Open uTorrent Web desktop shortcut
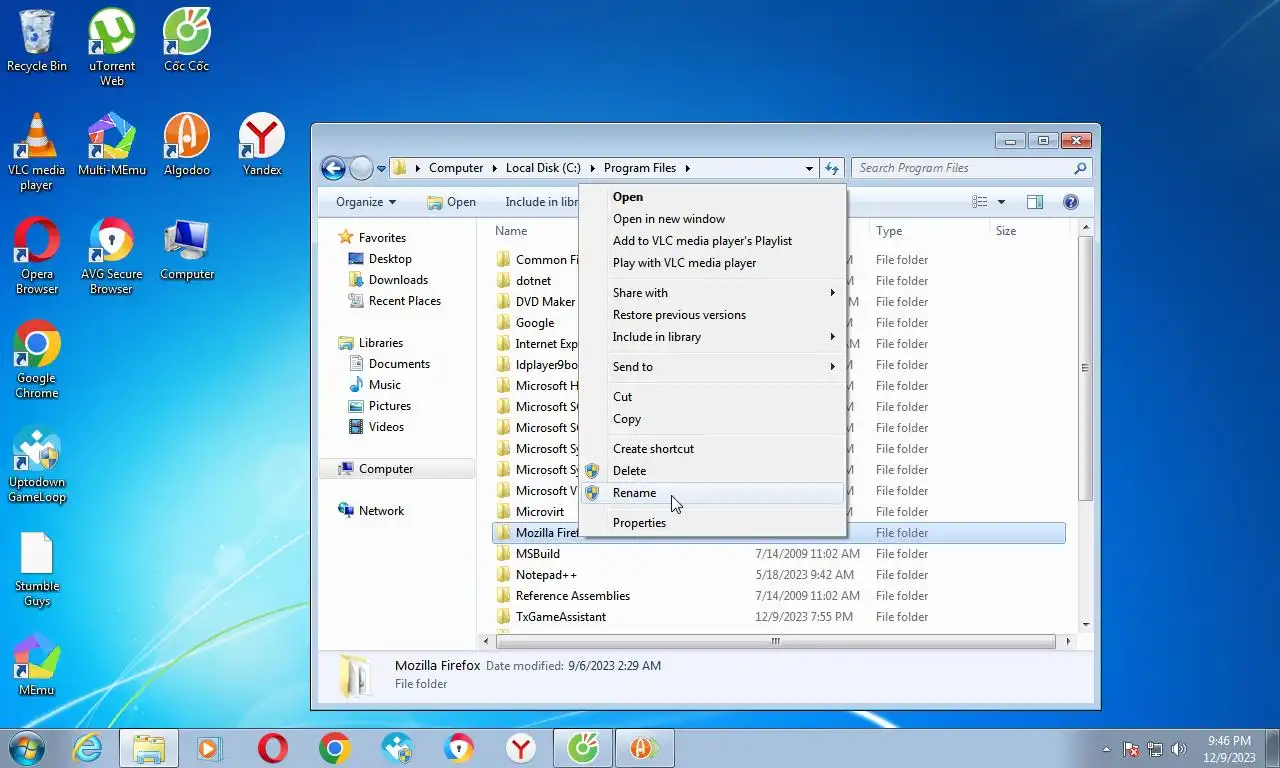The width and height of the screenshot is (1280, 768). point(112,48)
